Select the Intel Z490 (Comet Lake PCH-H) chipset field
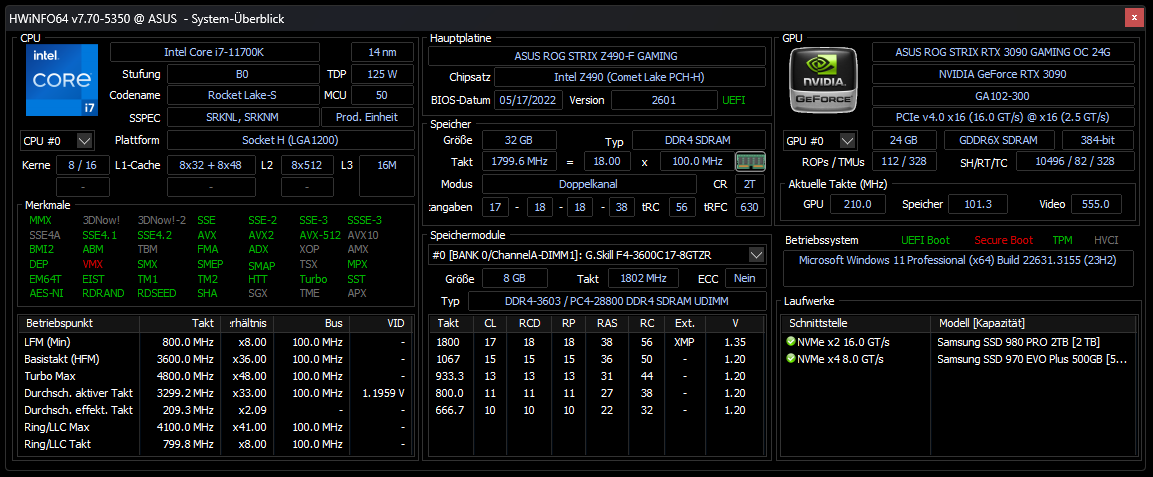The width and height of the screenshot is (1153, 477). coord(629,77)
